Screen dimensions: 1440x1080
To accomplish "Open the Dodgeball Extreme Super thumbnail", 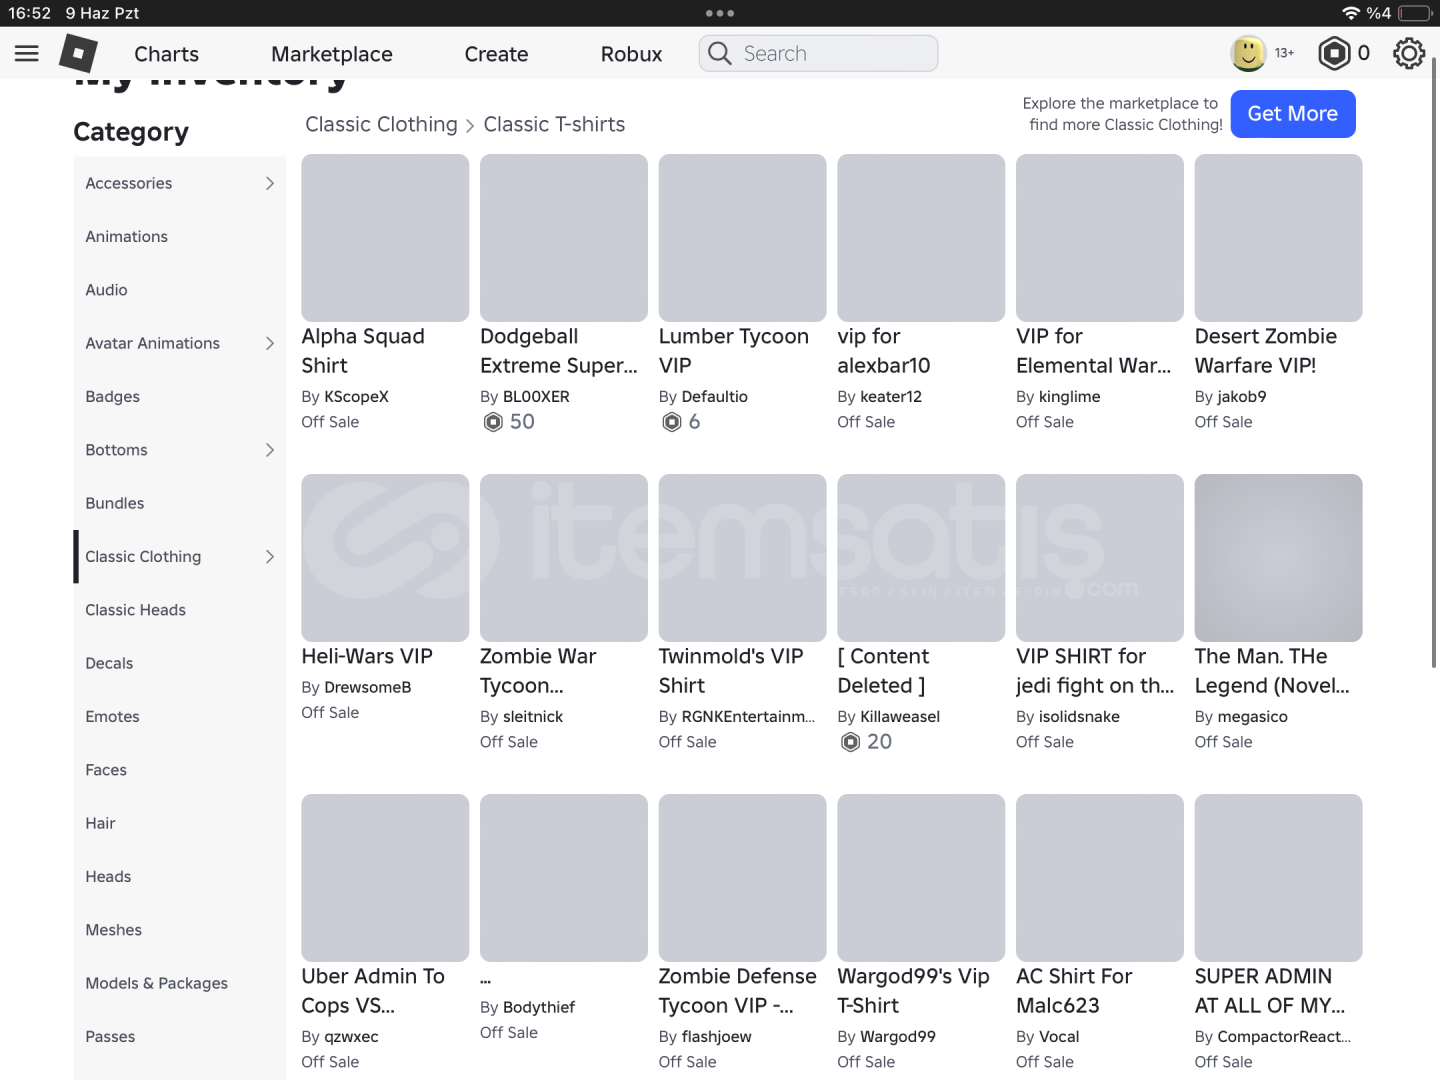I will click(x=564, y=238).
